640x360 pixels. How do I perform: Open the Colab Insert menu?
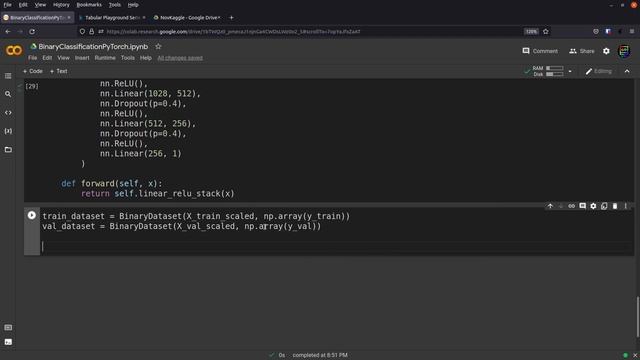pyautogui.click(x=82, y=58)
